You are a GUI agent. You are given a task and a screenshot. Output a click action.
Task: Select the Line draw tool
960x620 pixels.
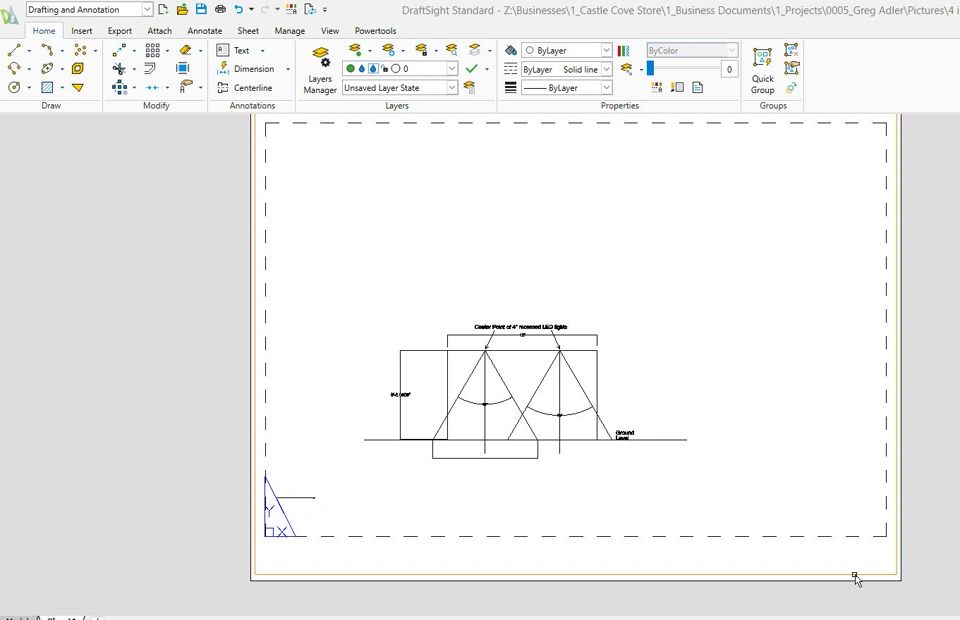click(14, 50)
